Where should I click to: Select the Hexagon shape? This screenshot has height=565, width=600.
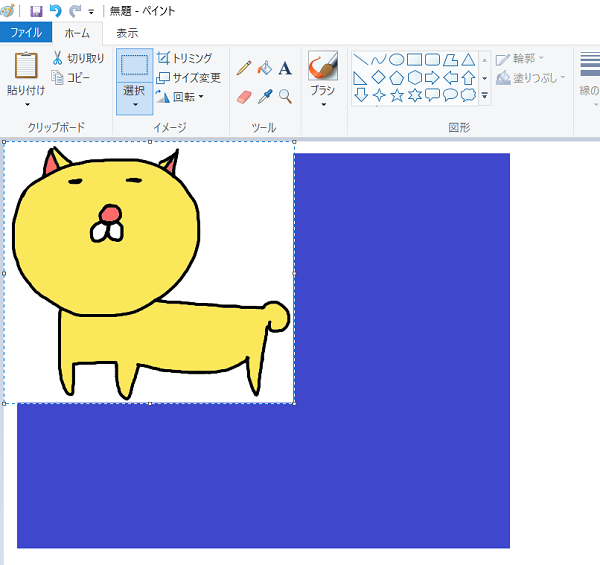(x=414, y=78)
